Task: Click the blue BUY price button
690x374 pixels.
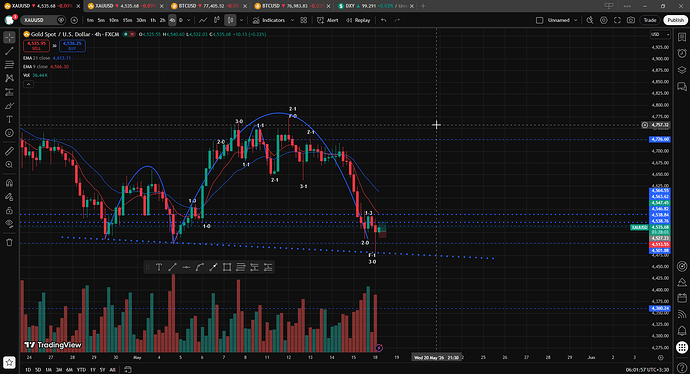Action: (72, 46)
